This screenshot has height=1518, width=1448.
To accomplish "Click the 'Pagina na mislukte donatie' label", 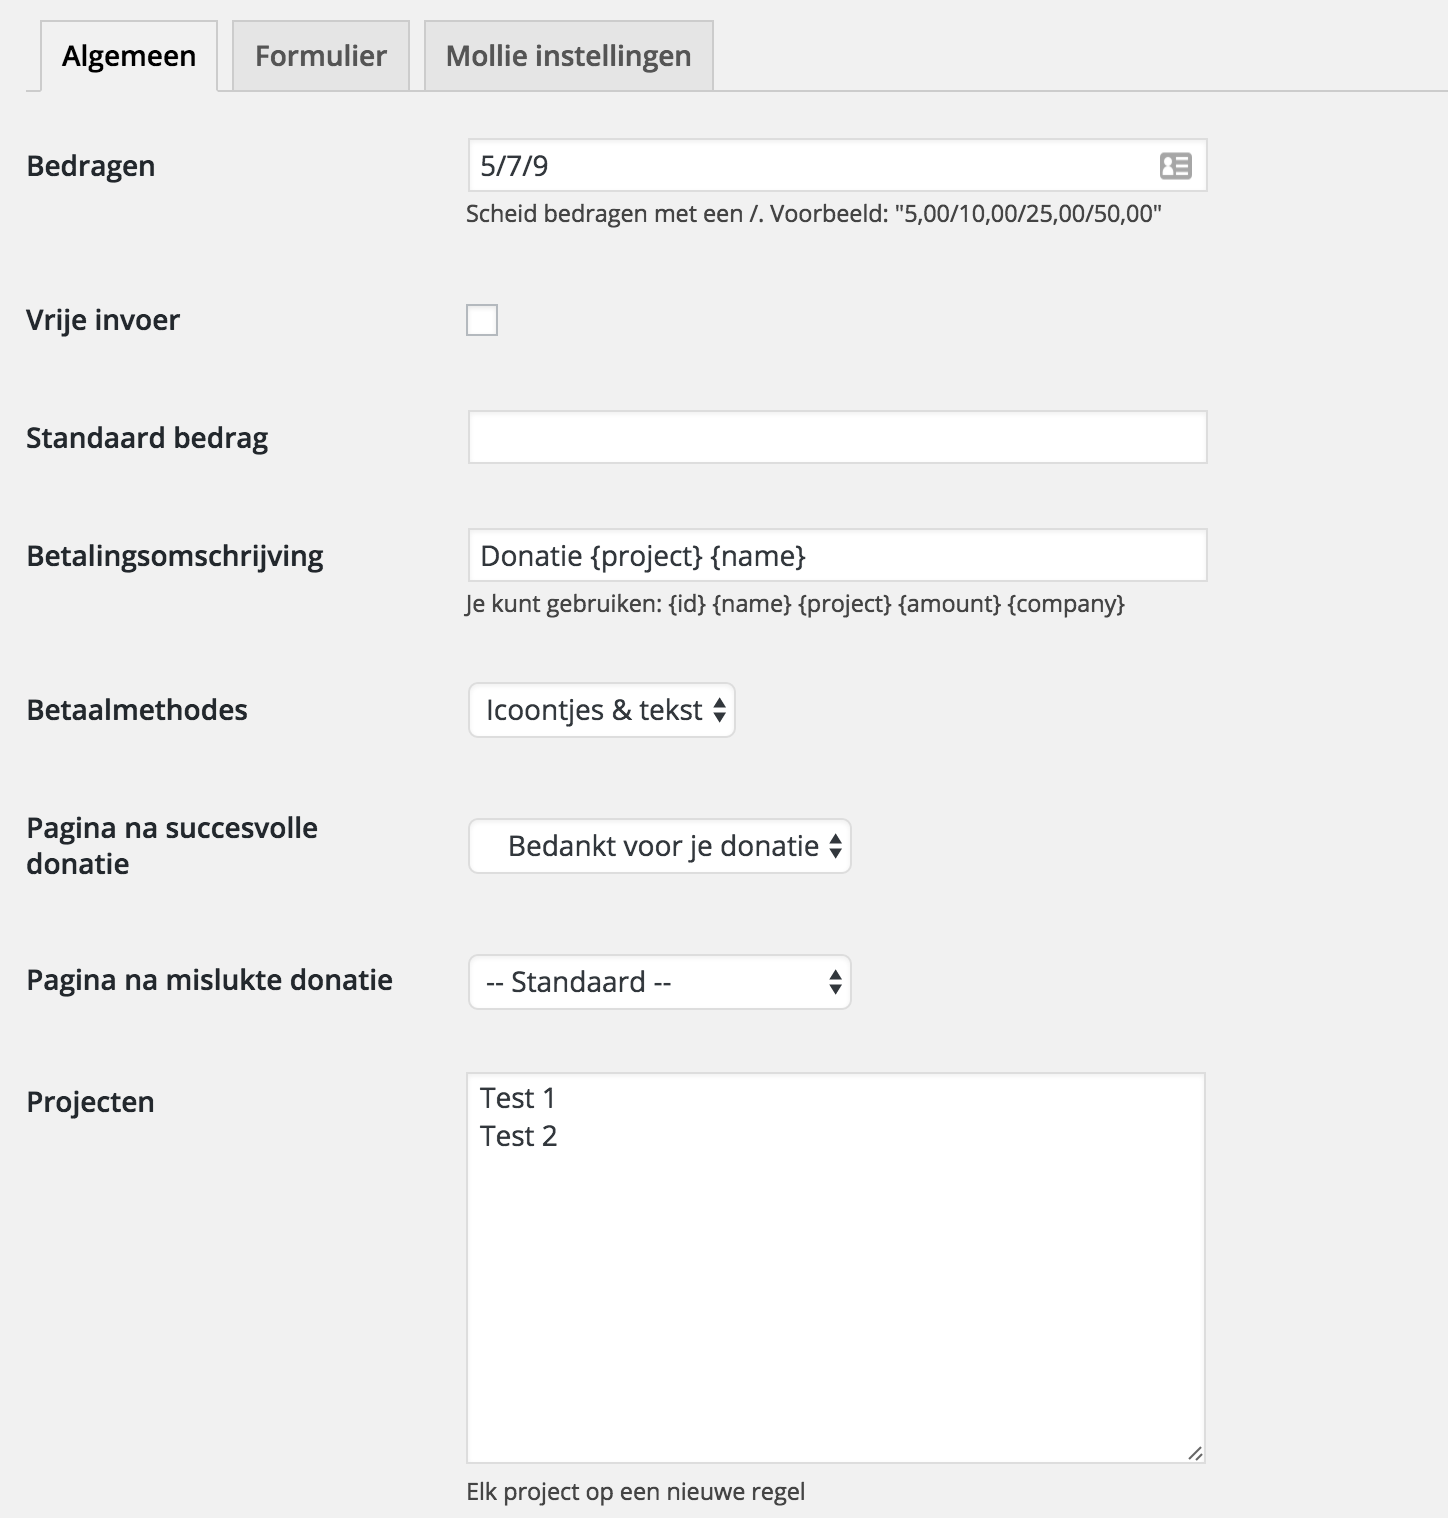I will coord(209,980).
